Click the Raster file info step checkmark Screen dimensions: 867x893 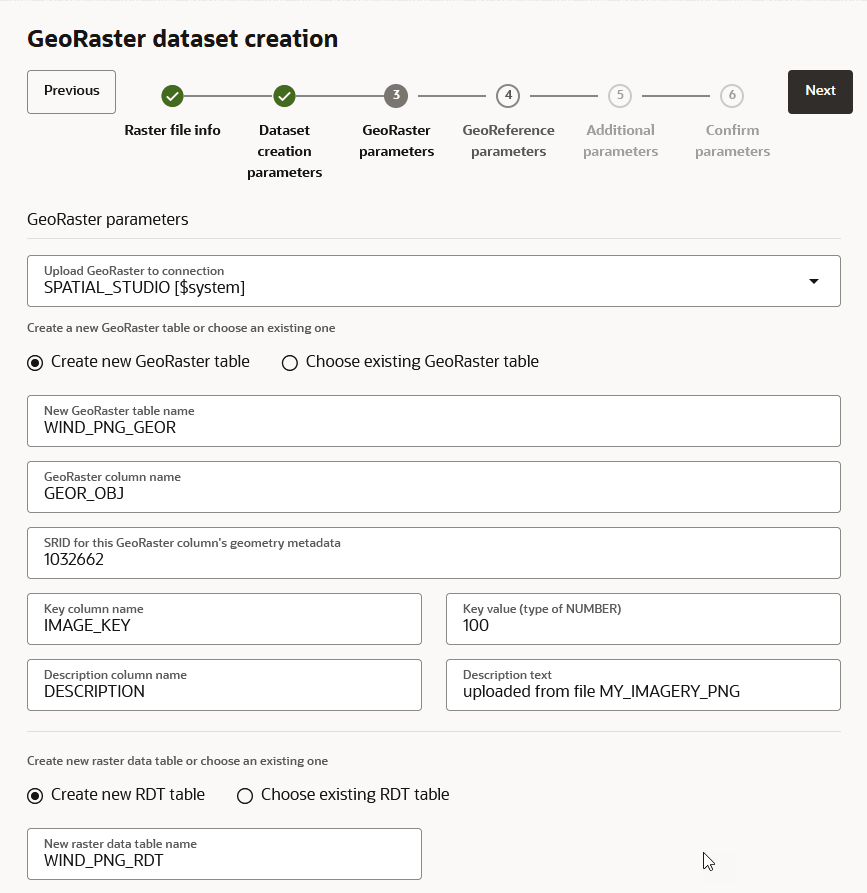coord(172,96)
